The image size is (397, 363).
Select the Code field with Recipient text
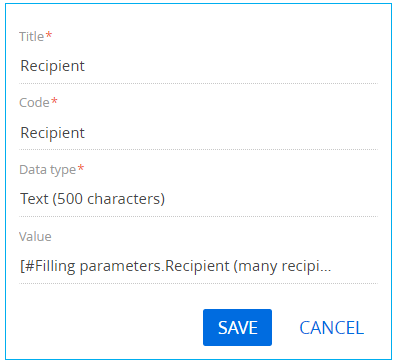point(198,133)
